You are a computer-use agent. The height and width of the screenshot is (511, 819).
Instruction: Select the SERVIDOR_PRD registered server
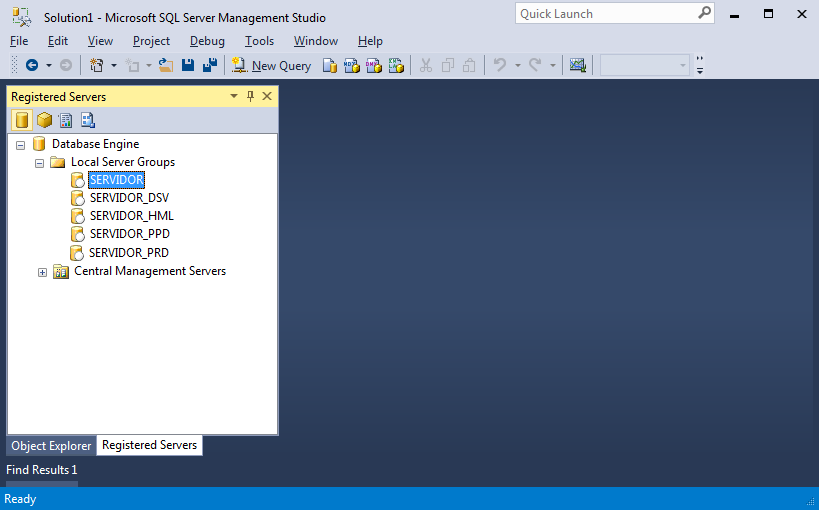click(128, 253)
